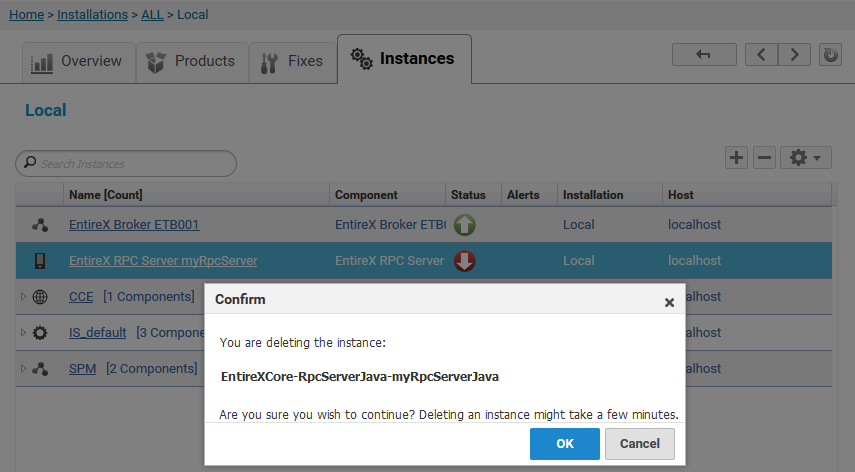Click Cancel in the Confirm dialog
Screen dimensions: 855x472
(x=640, y=444)
